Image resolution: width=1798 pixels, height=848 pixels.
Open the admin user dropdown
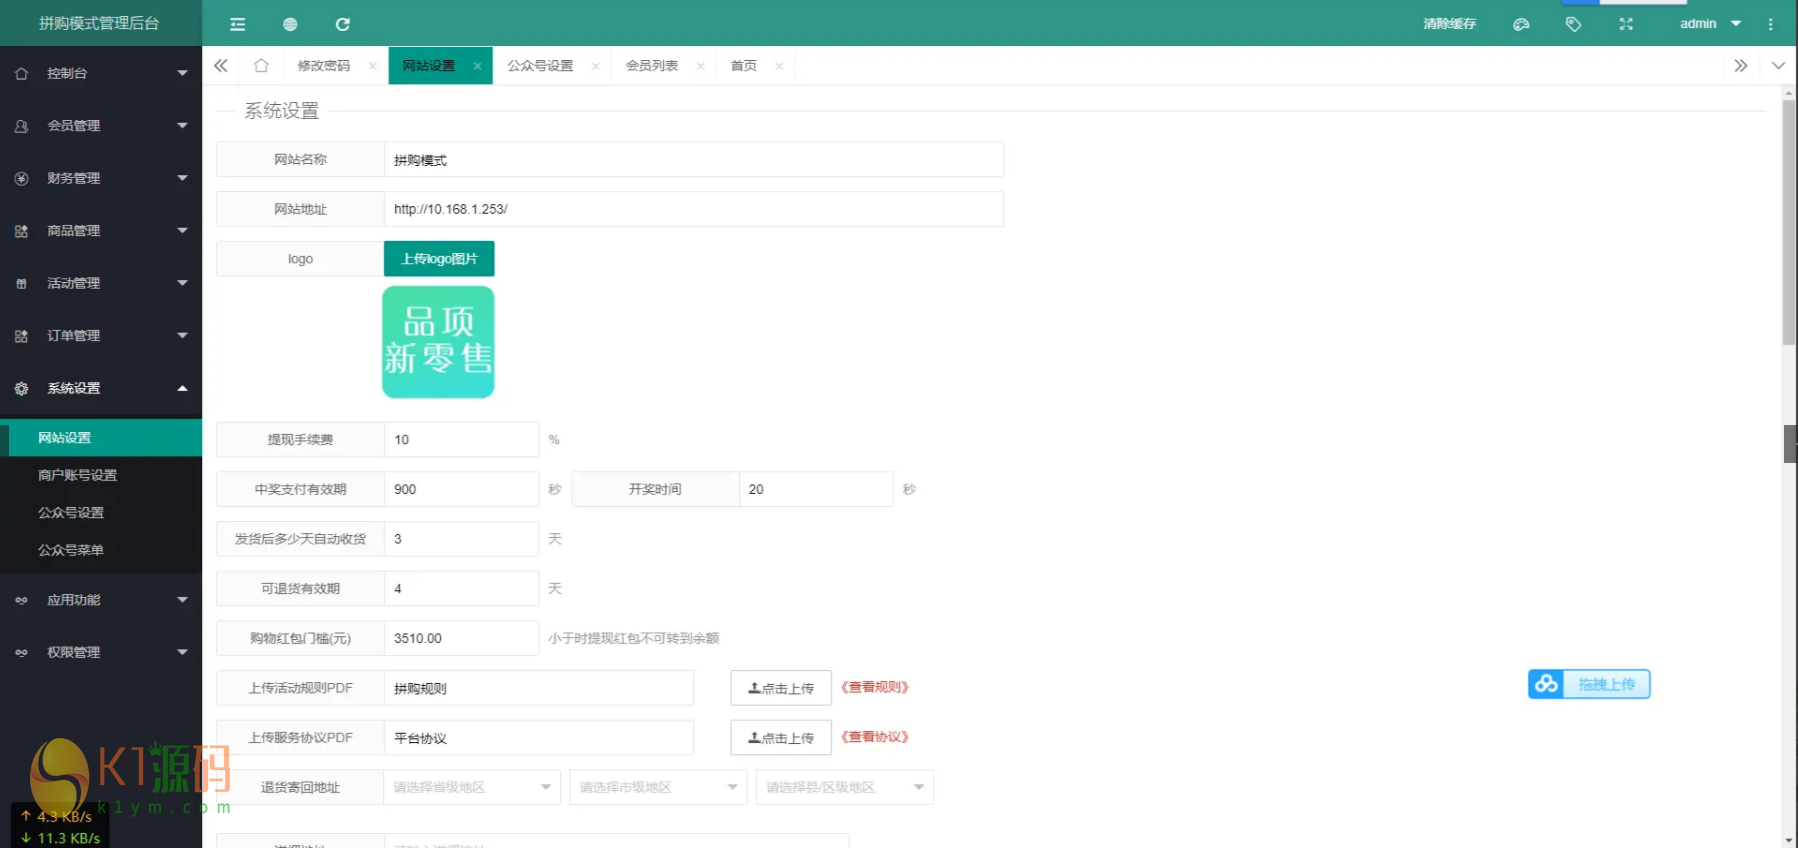(x=1709, y=24)
